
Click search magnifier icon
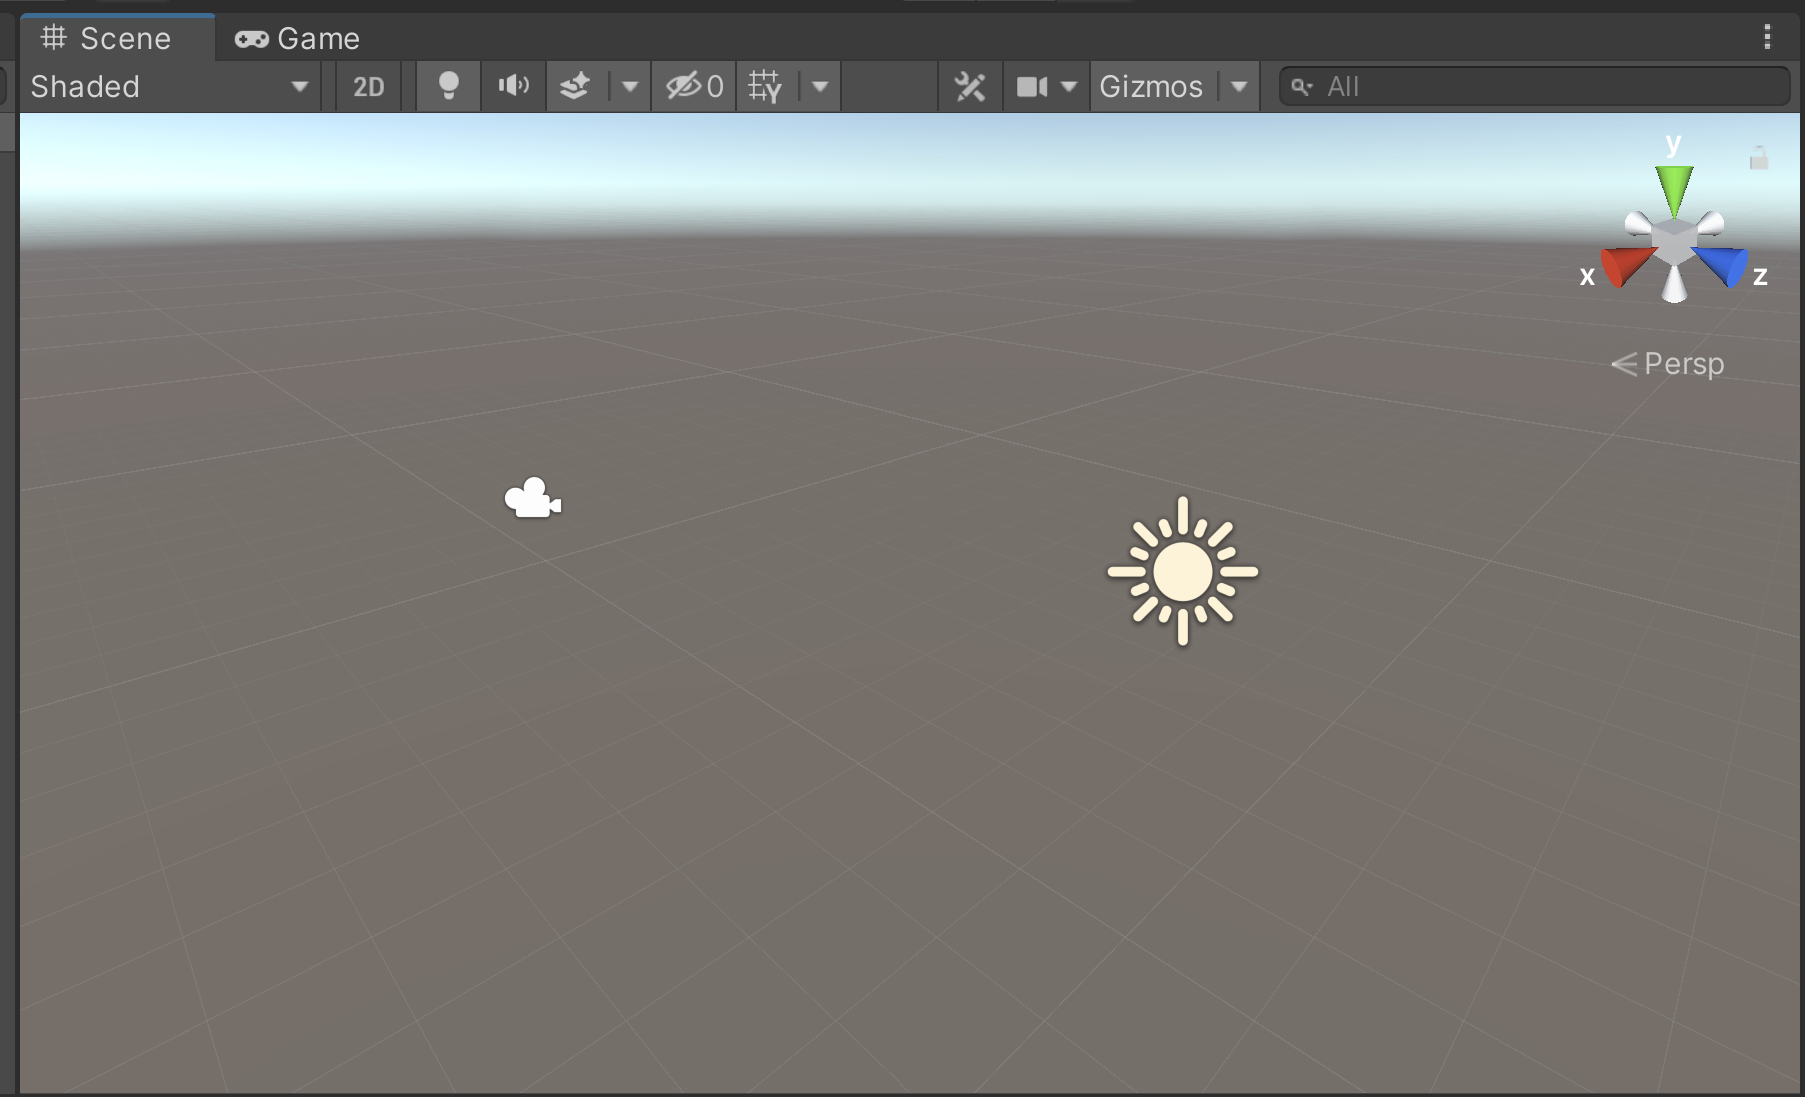click(1301, 87)
